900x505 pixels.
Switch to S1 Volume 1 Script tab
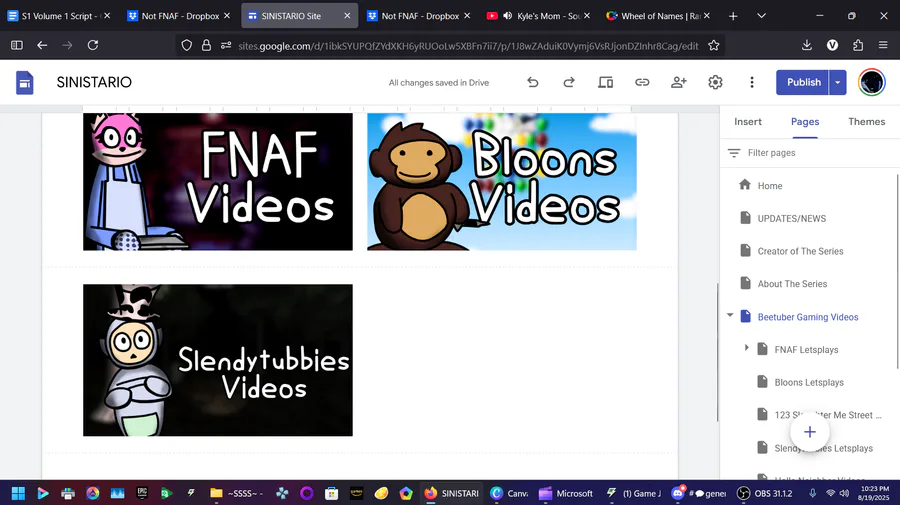click(59, 16)
